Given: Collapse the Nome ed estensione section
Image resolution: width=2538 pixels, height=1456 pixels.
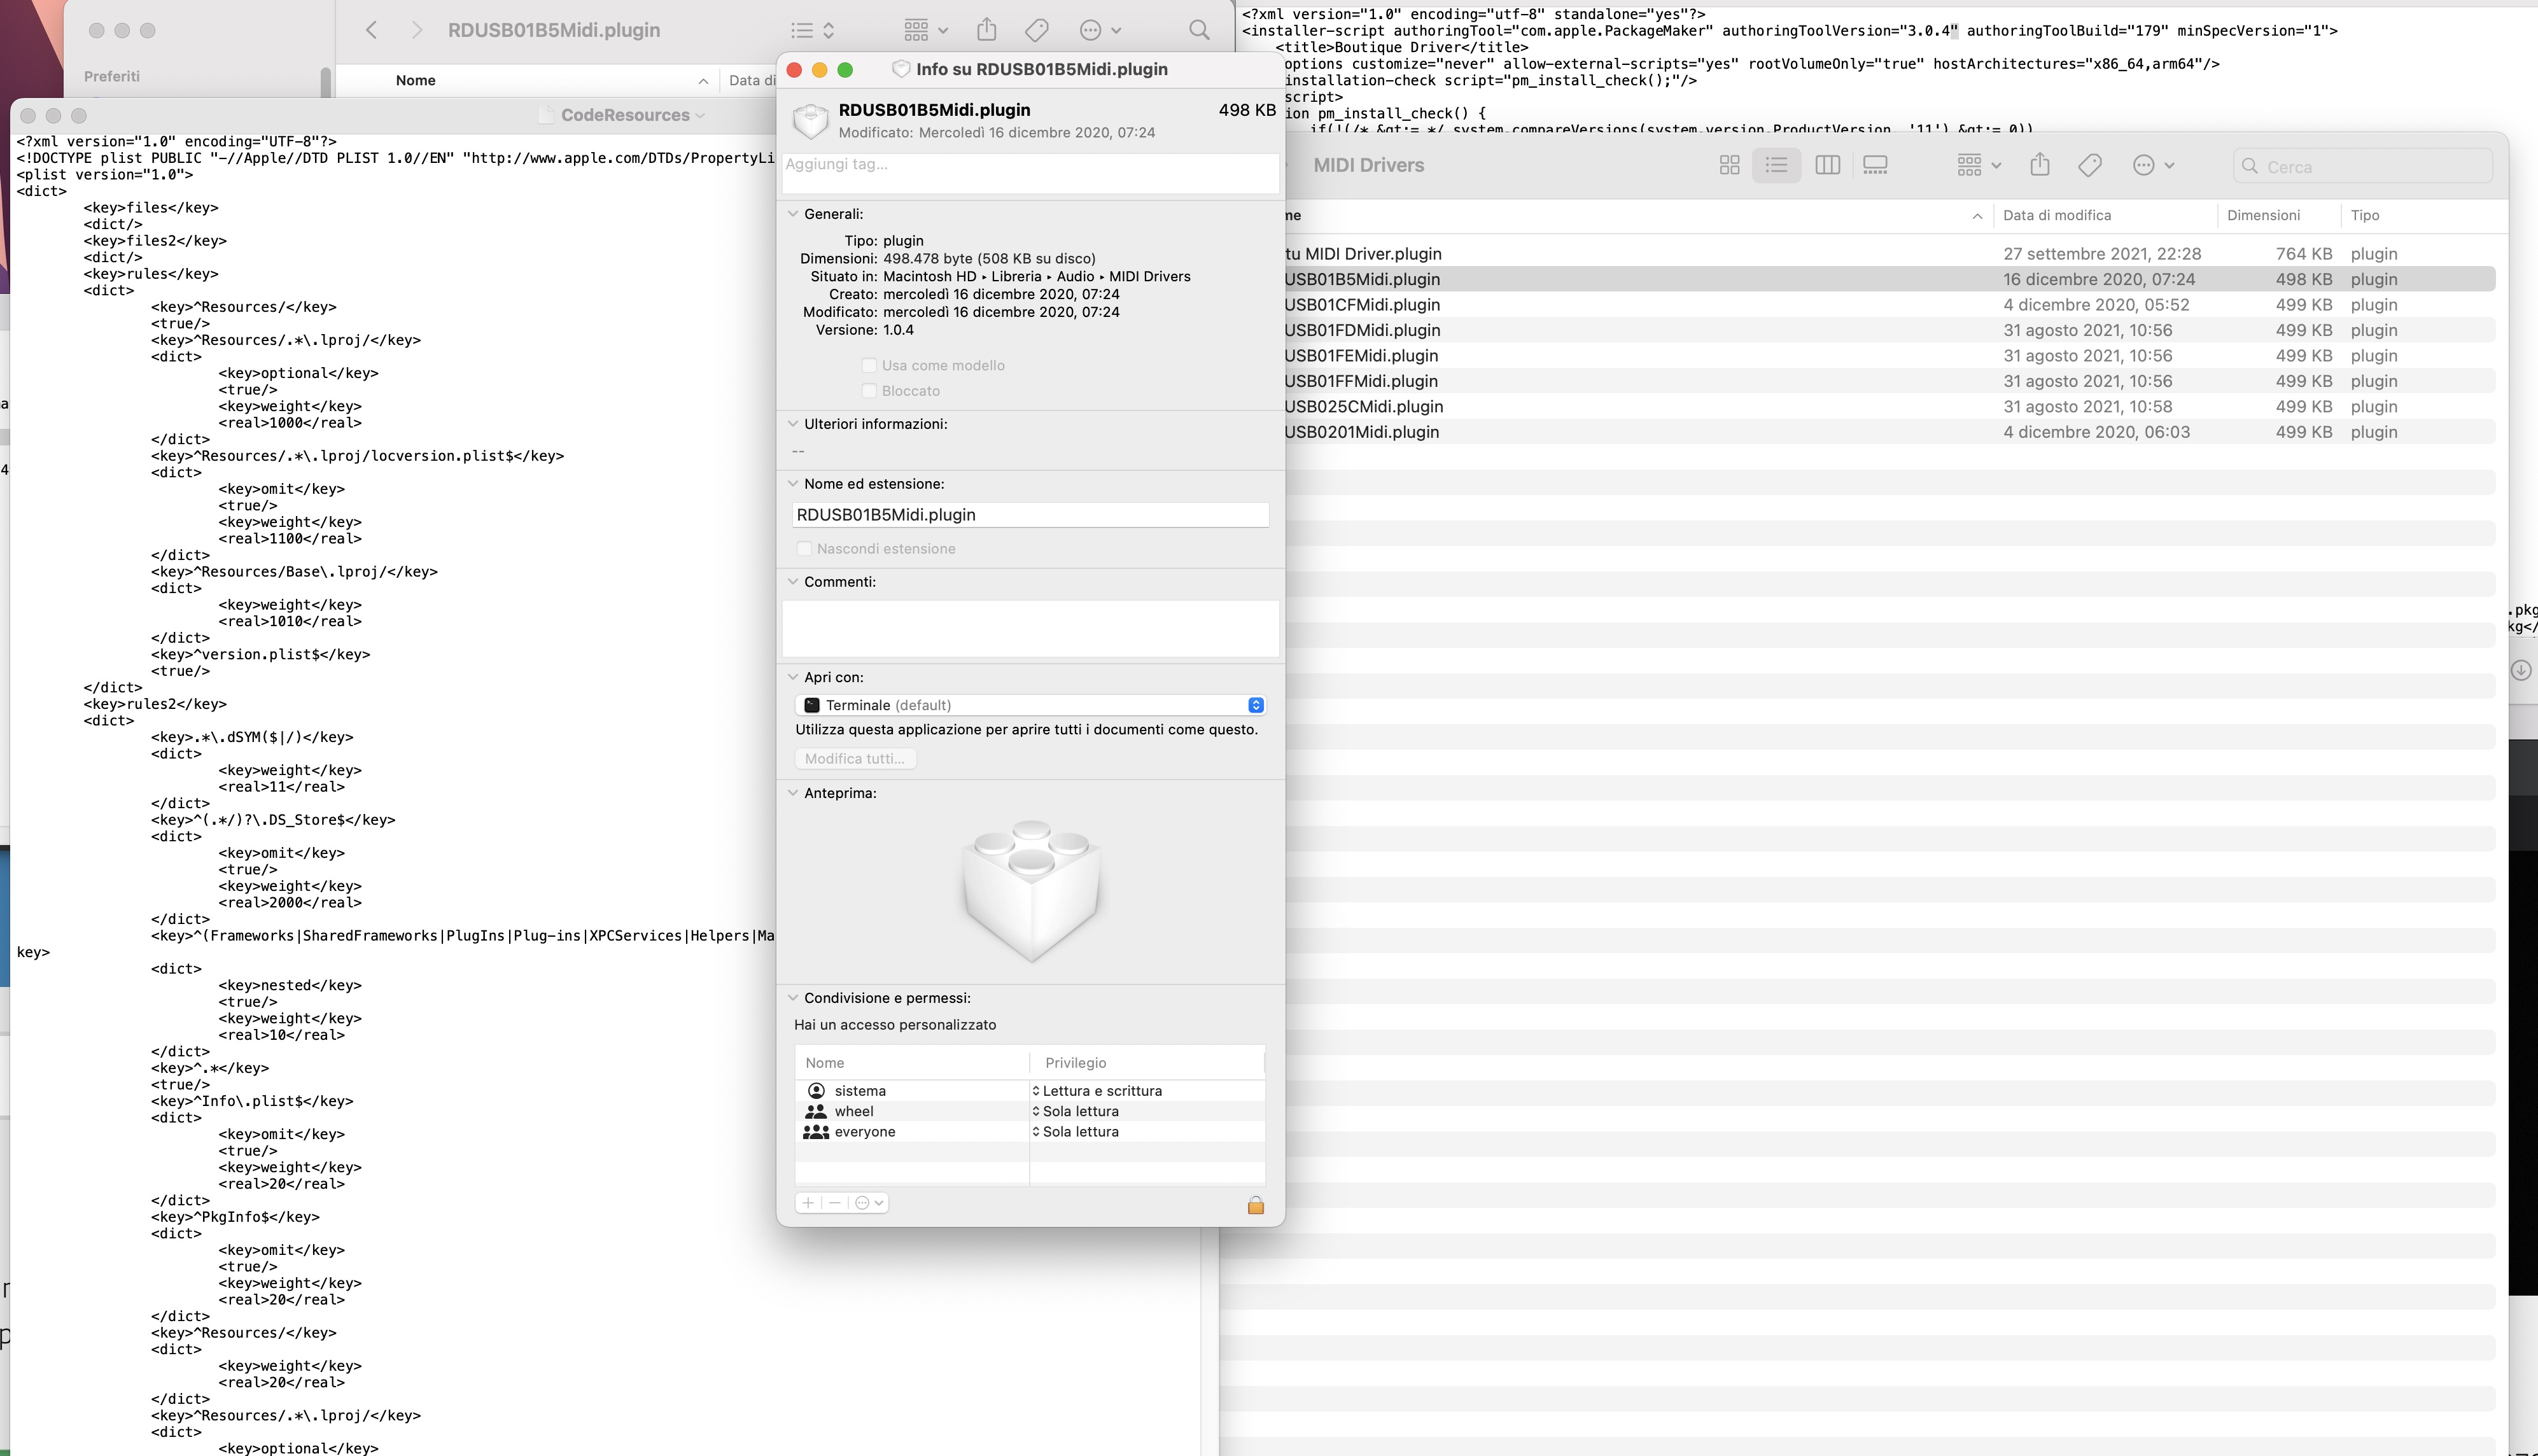Looking at the screenshot, I should pos(793,484).
